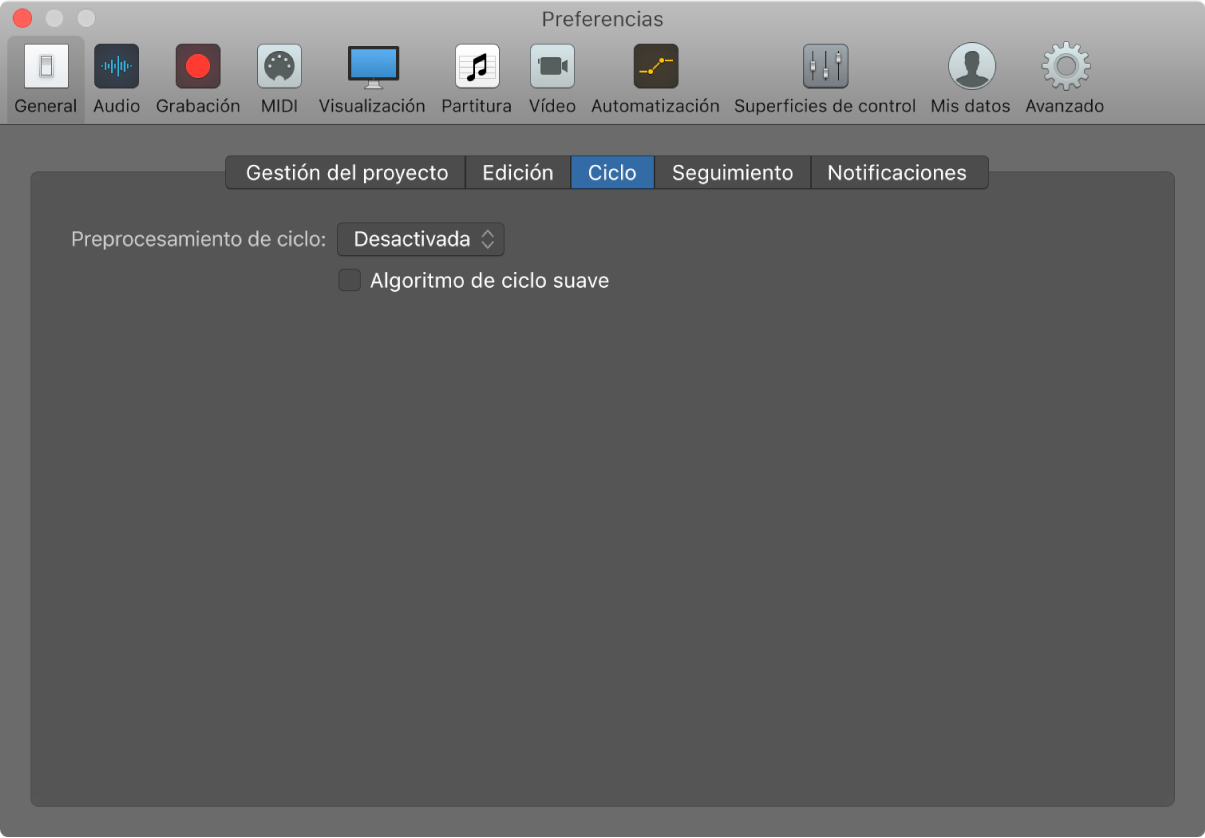Switch to Seguimiento tab
Viewport: 1205px width, 838px height.
[x=732, y=173]
